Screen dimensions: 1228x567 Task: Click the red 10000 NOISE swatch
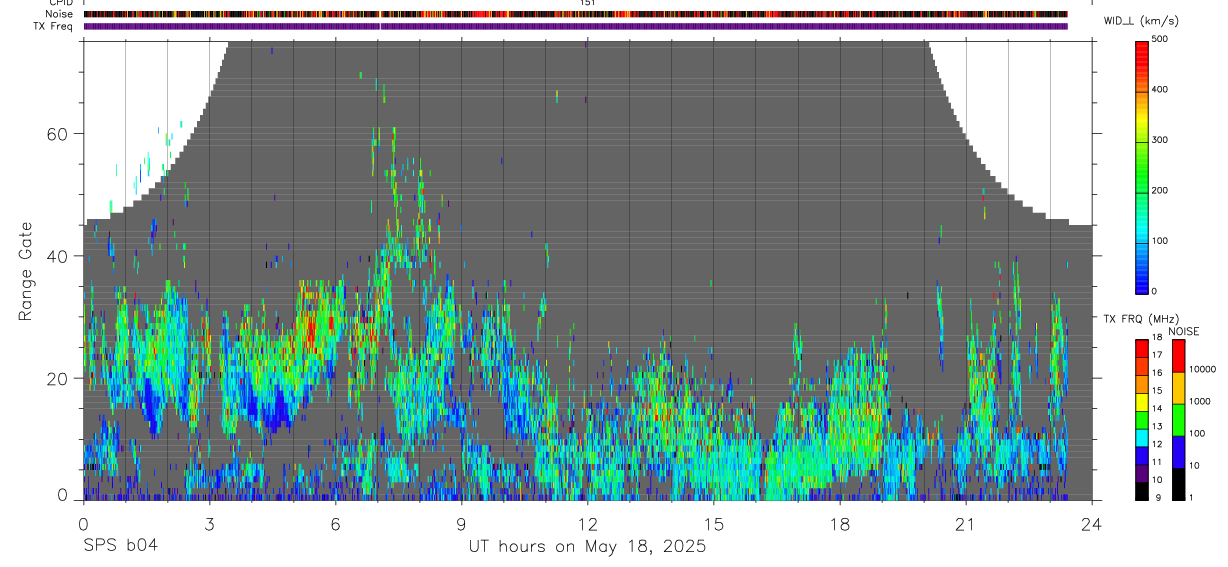[x=1179, y=356]
